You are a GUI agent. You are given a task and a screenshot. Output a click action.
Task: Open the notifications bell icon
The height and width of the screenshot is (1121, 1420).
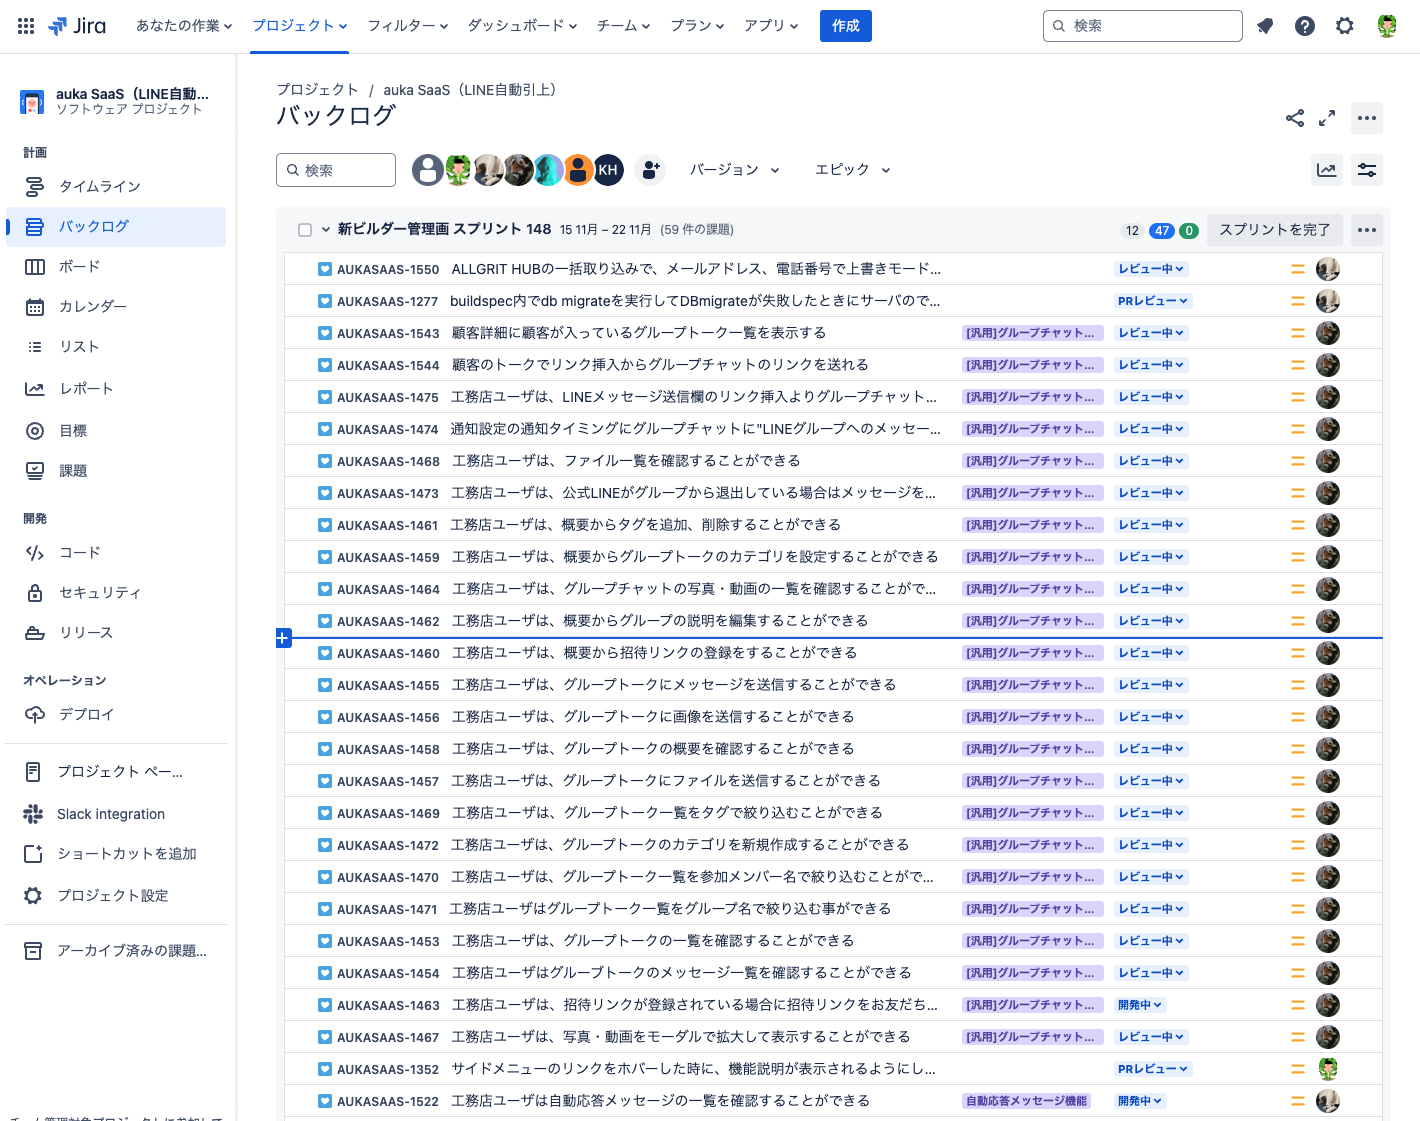[x=1265, y=26]
